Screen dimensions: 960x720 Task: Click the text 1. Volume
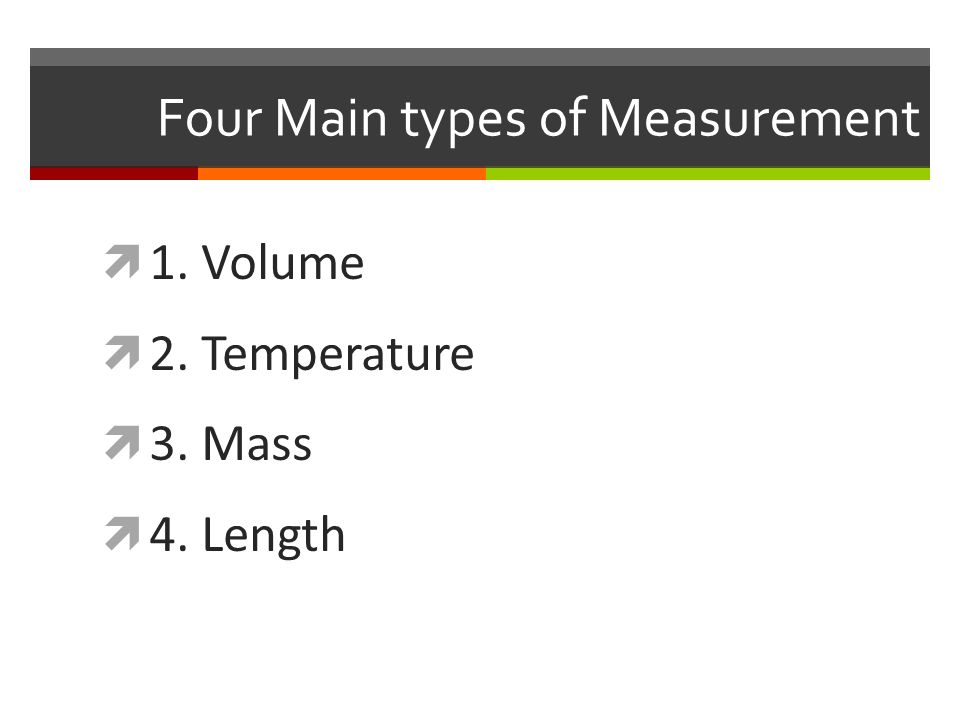(x=257, y=263)
